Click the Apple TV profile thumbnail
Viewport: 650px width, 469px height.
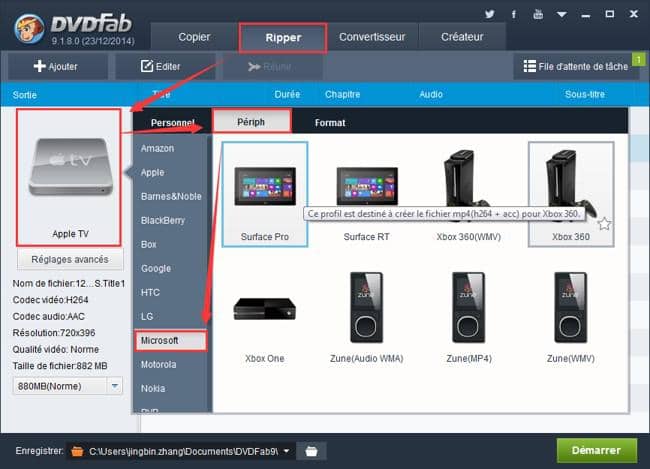pos(69,177)
